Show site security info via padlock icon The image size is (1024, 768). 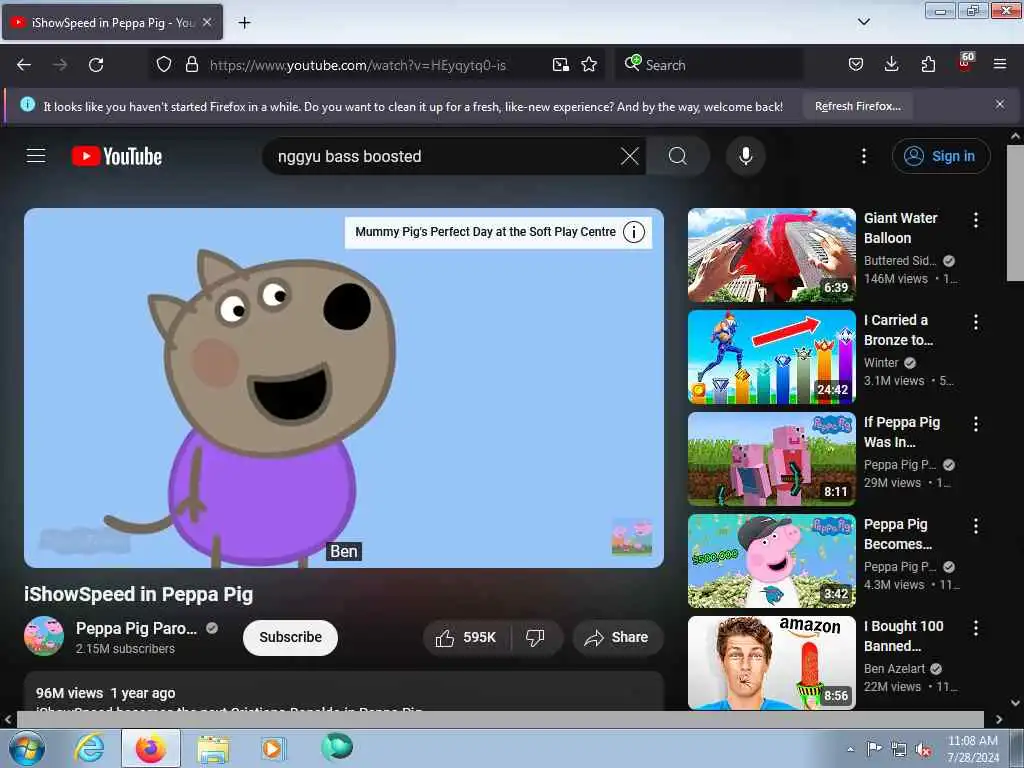click(x=191, y=64)
